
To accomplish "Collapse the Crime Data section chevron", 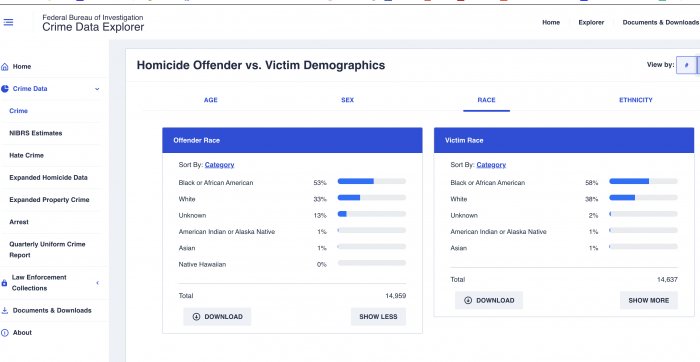I will tap(97, 89).
